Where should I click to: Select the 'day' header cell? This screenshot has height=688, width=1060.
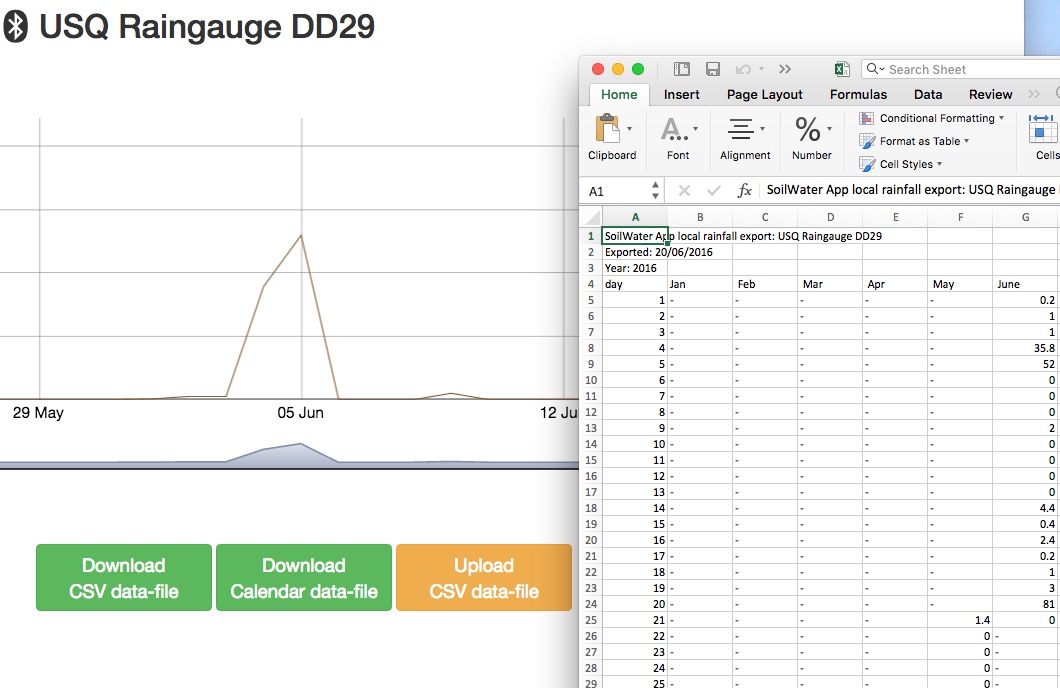tap(635, 284)
